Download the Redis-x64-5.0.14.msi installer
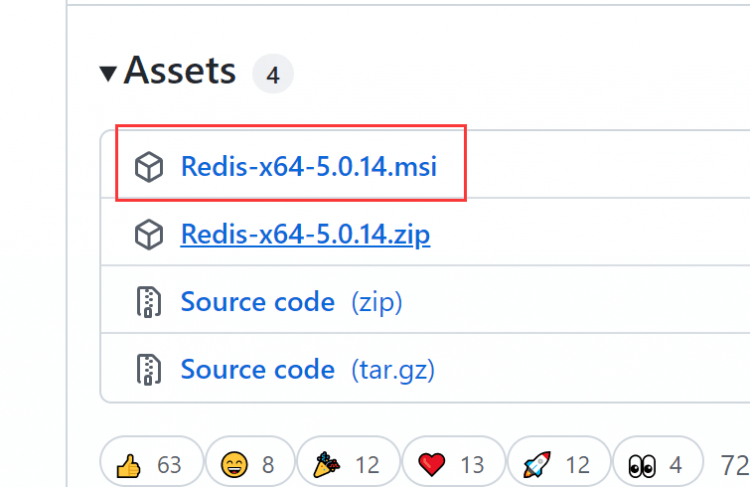750x487 pixels. (x=308, y=166)
